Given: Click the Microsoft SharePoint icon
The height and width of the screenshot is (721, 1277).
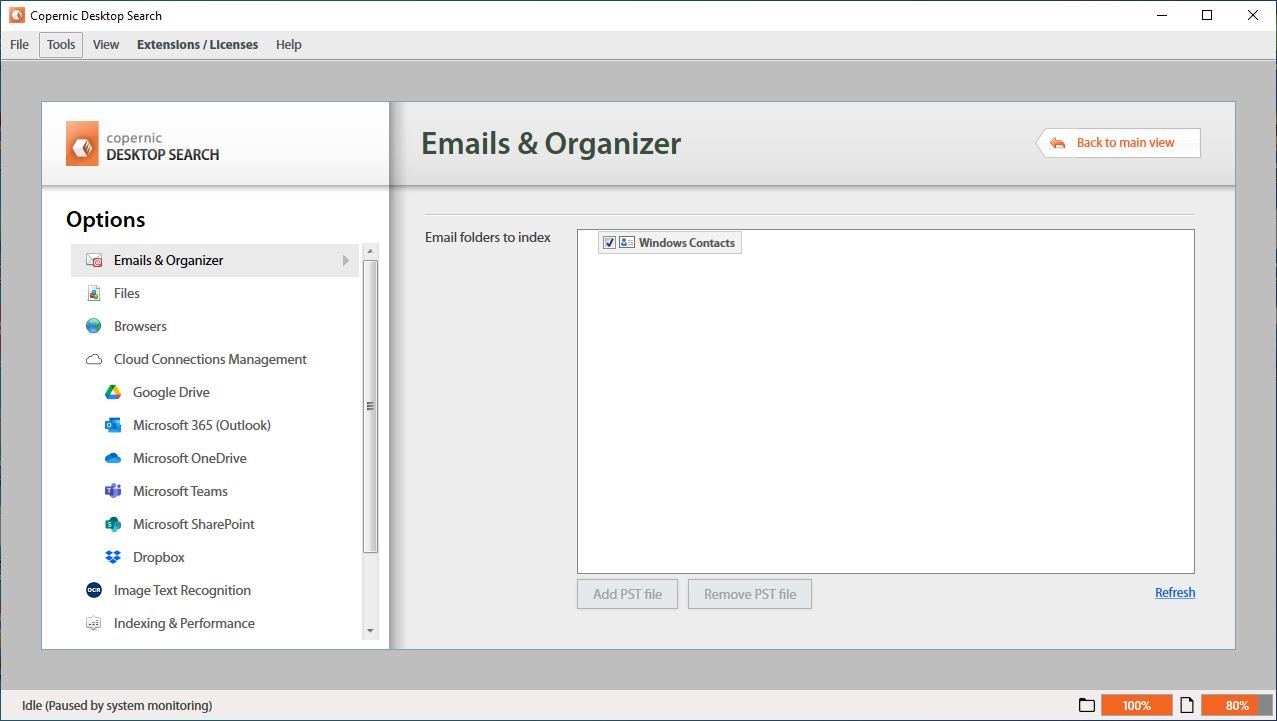Looking at the screenshot, I should coord(113,524).
